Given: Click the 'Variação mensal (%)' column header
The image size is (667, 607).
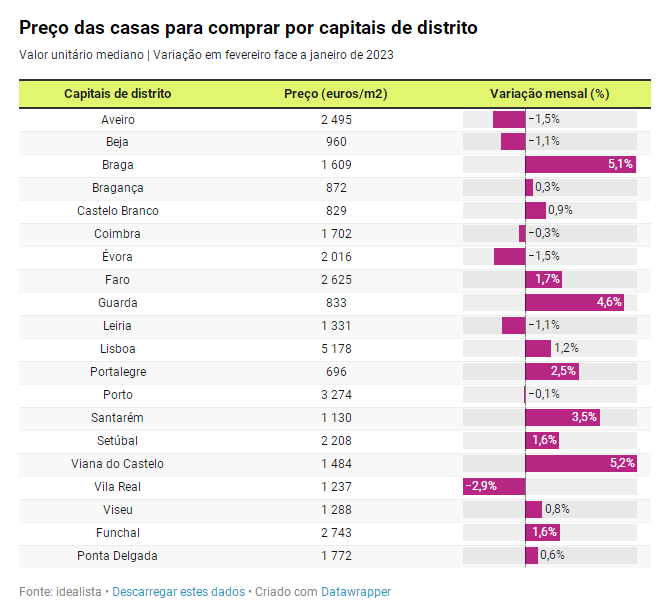Looking at the screenshot, I should pos(549,94).
